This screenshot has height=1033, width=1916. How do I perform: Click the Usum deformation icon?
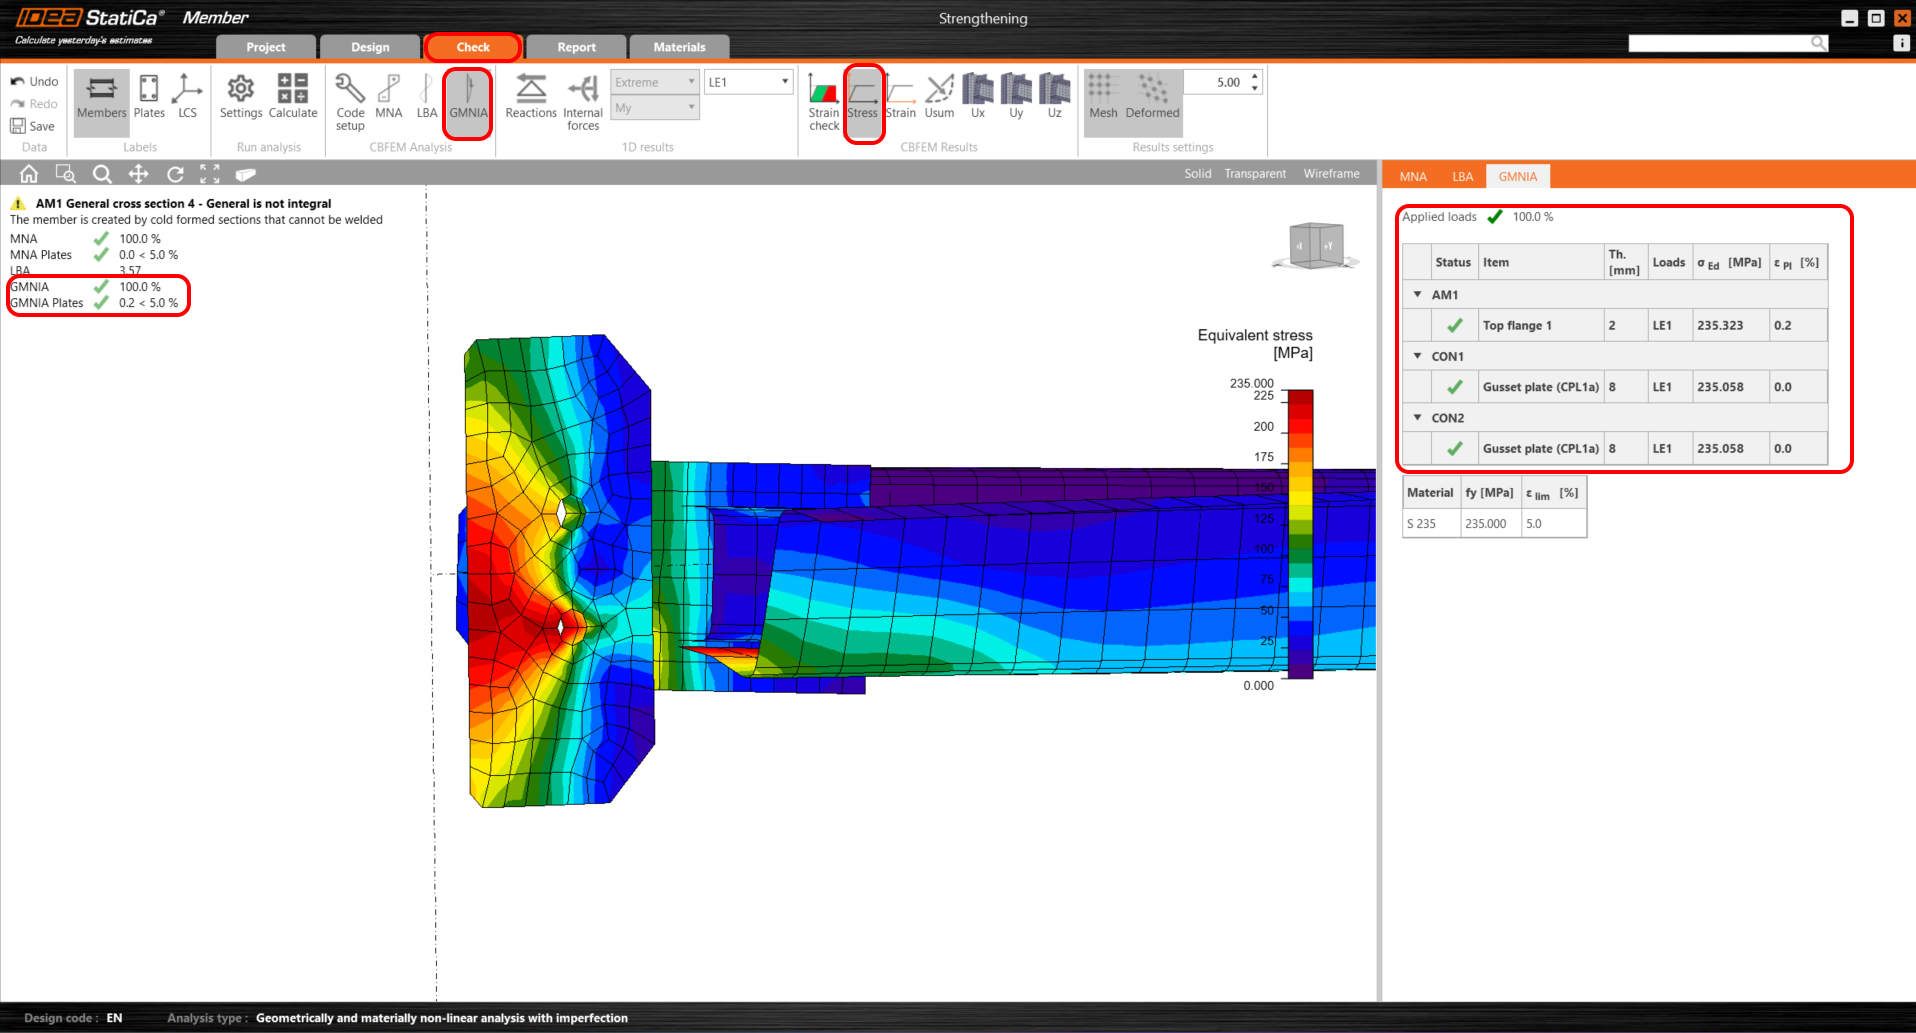[939, 97]
